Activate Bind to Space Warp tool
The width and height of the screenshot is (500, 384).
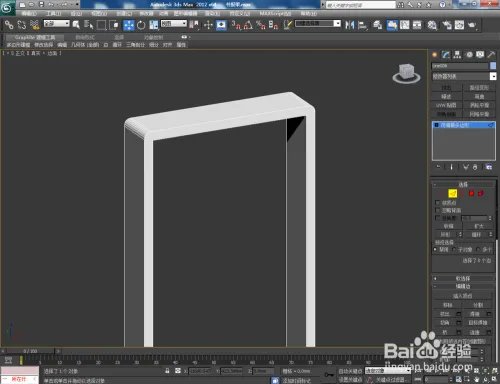pyautogui.click(x=34, y=25)
